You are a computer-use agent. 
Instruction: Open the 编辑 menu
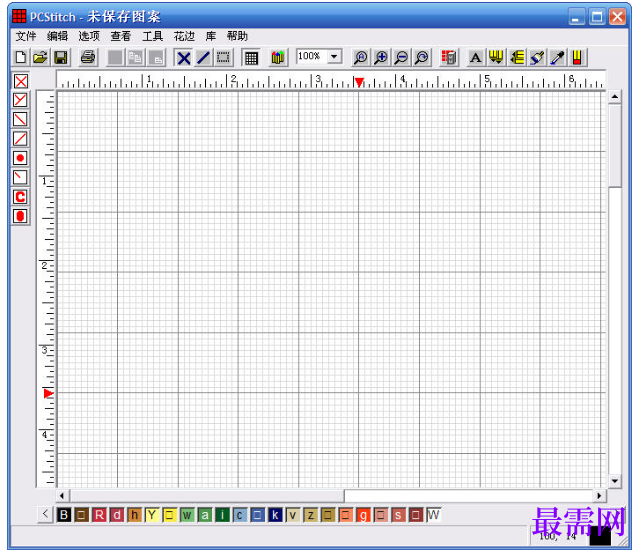(x=57, y=36)
